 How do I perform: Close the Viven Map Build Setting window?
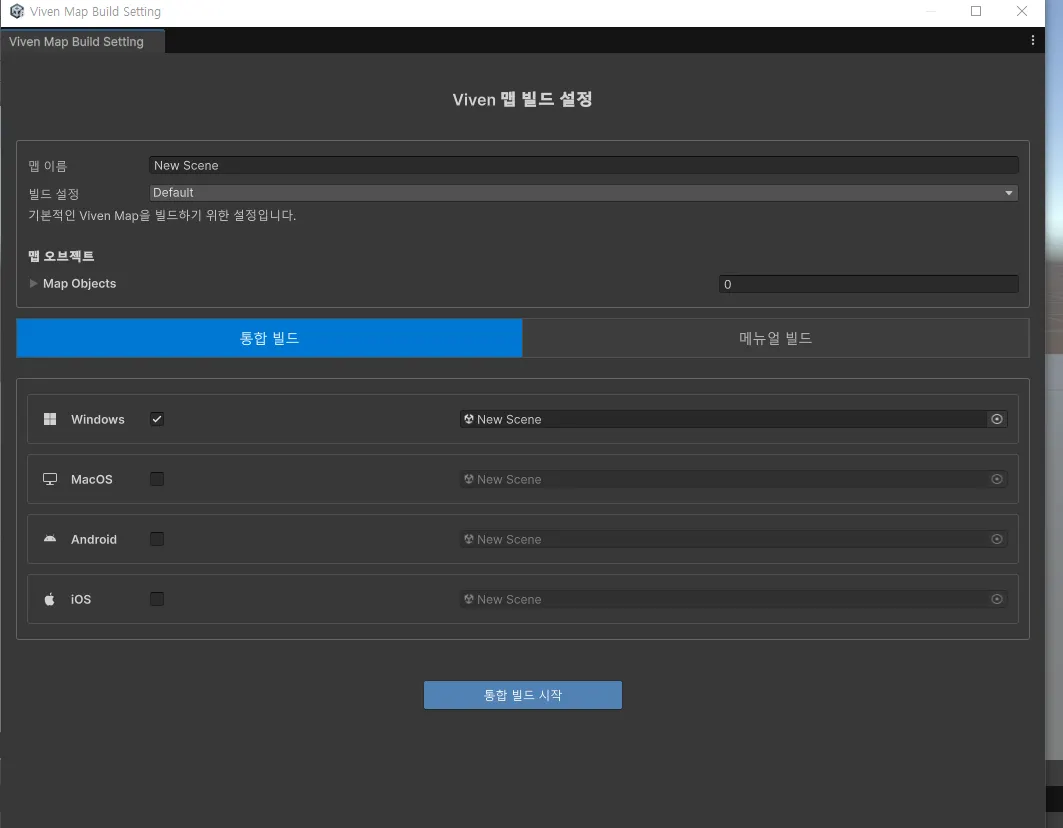click(1022, 11)
